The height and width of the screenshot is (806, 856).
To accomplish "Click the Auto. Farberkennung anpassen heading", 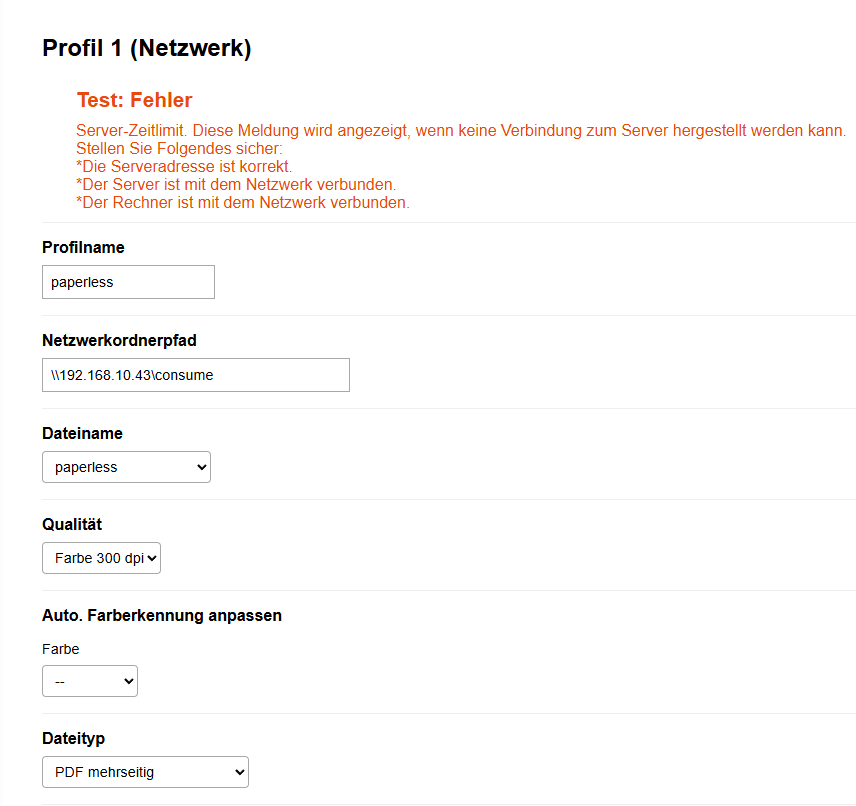I will (161, 615).
